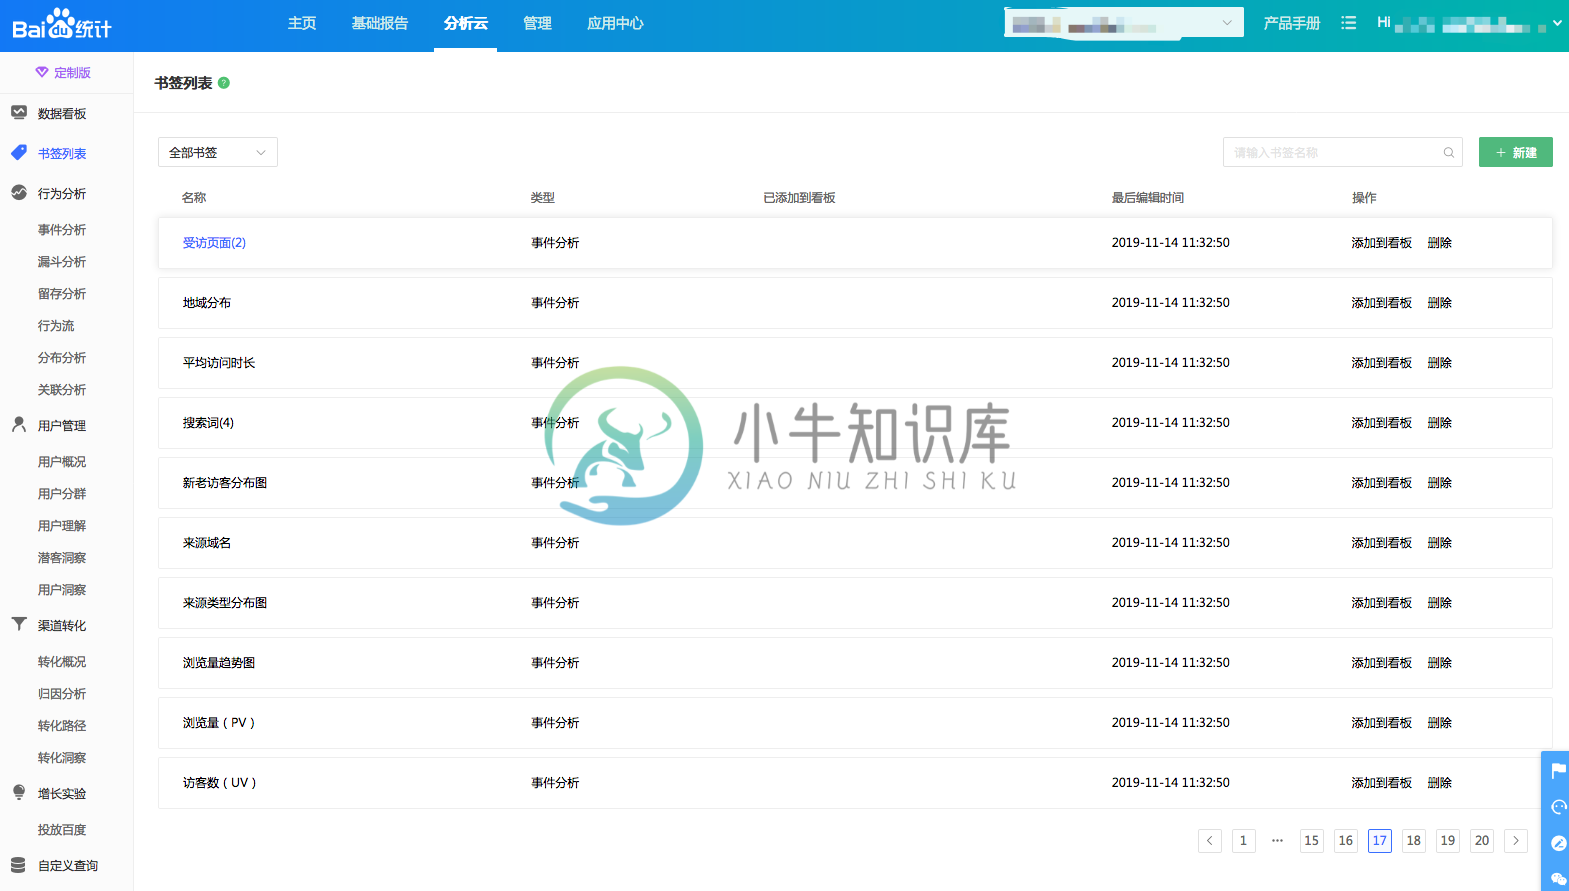Viewport: 1569px width, 891px height.
Task: Open the 产品手册 link
Action: [x=1292, y=23]
